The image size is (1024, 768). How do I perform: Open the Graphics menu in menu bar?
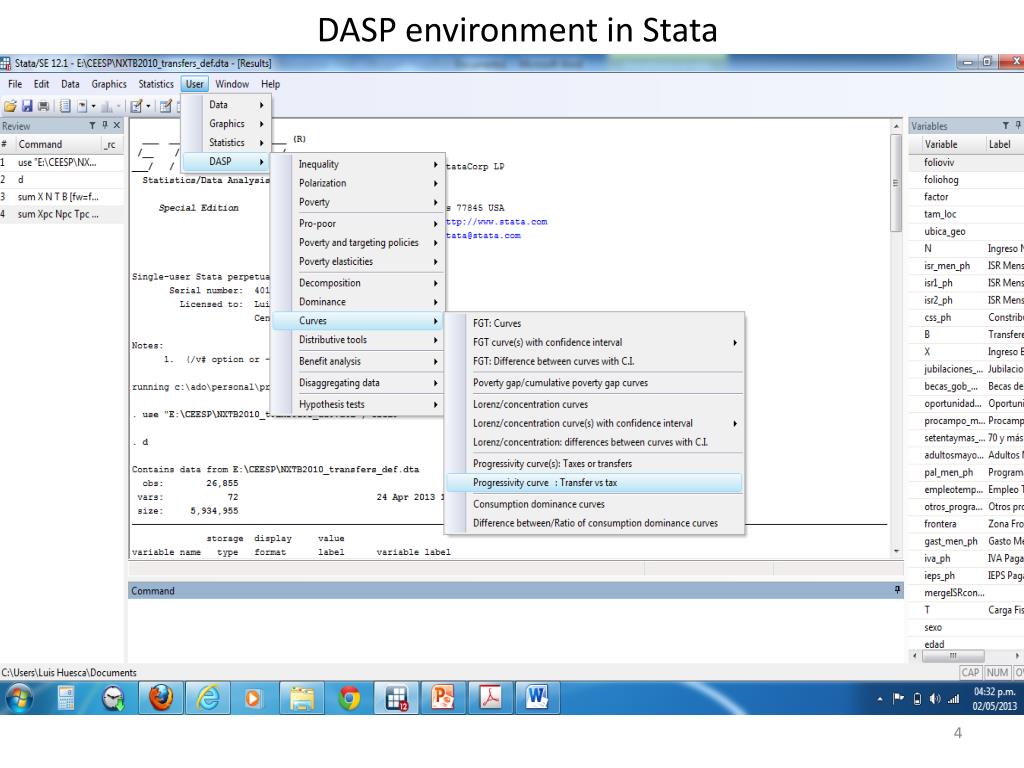click(x=109, y=84)
